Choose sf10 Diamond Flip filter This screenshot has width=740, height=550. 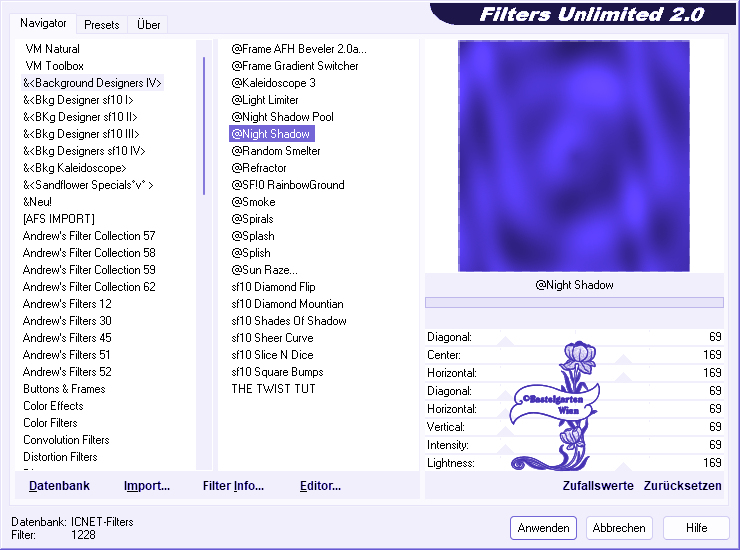click(273, 287)
